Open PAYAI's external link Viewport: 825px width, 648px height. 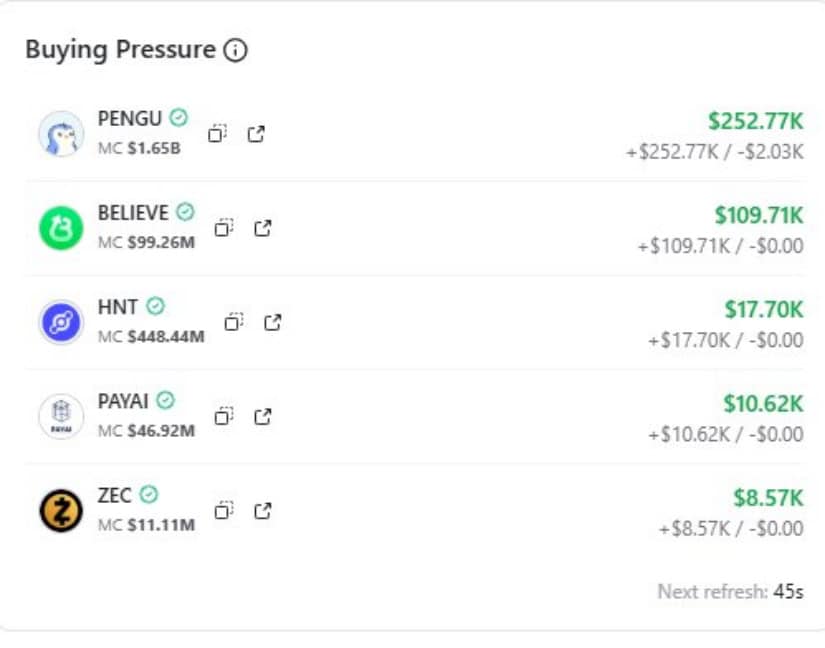[261, 417]
